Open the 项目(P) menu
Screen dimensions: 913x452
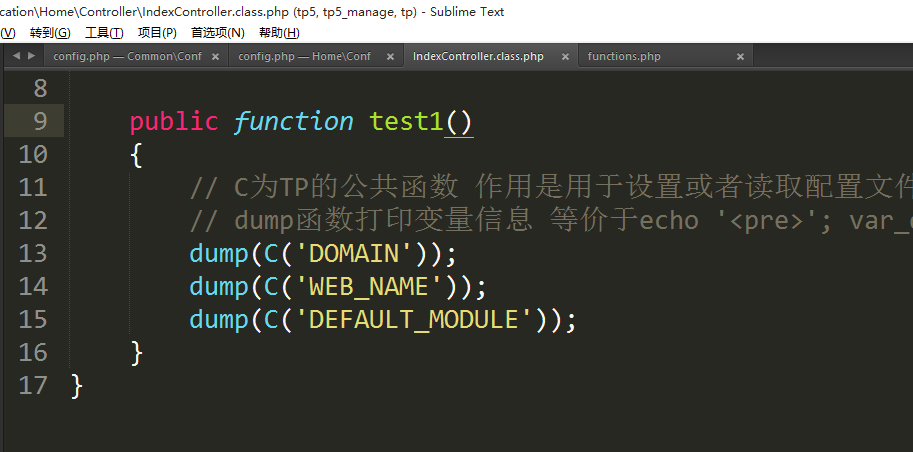click(x=157, y=33)
